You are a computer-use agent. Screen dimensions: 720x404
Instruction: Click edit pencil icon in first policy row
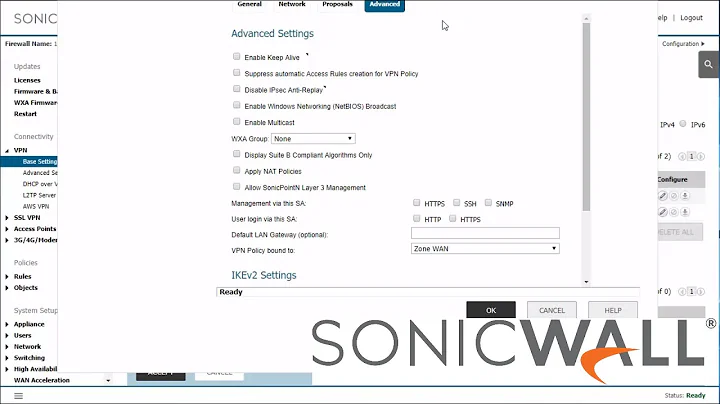point(663,196)
